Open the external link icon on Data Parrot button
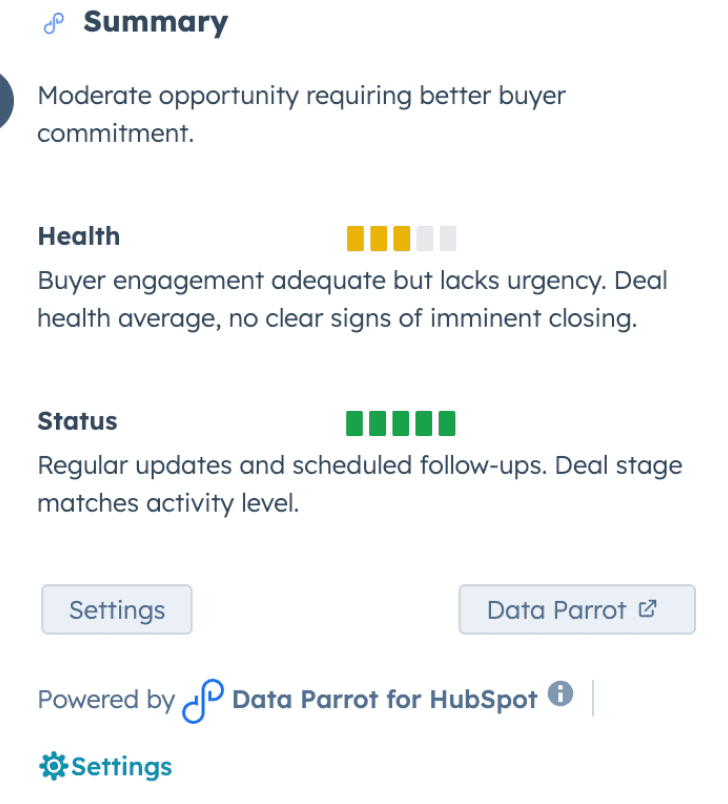 (649, 608)
